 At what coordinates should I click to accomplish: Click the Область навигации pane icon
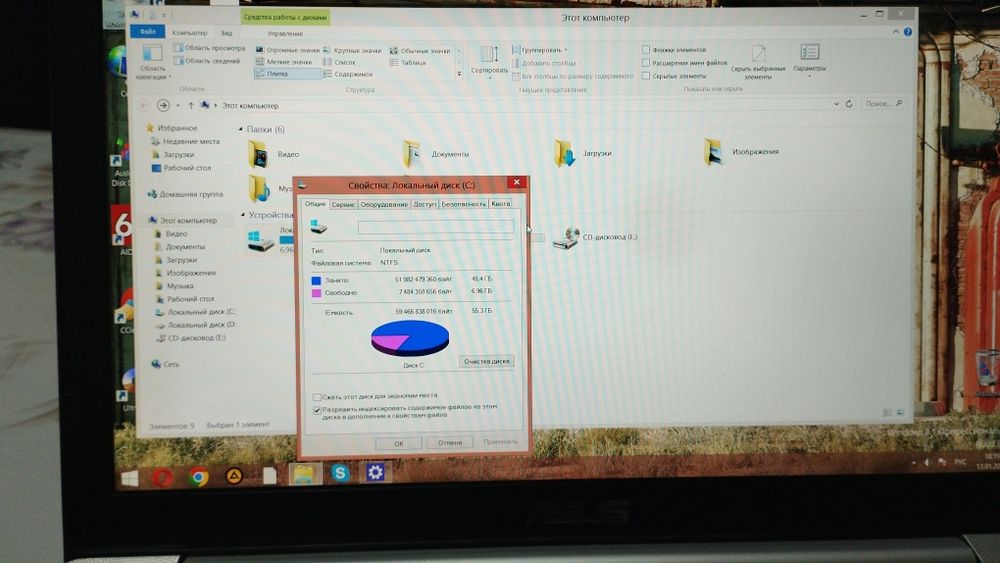pyautogui.click(x=152, y=62)
